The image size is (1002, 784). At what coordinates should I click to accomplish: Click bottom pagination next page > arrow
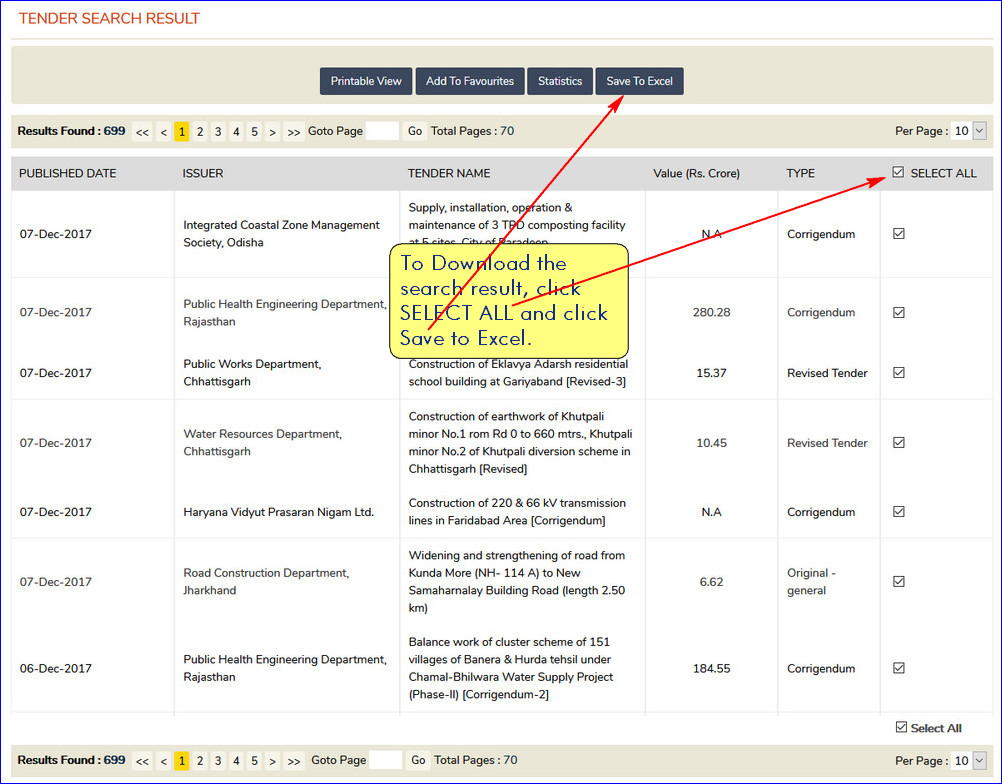(272, 761)
